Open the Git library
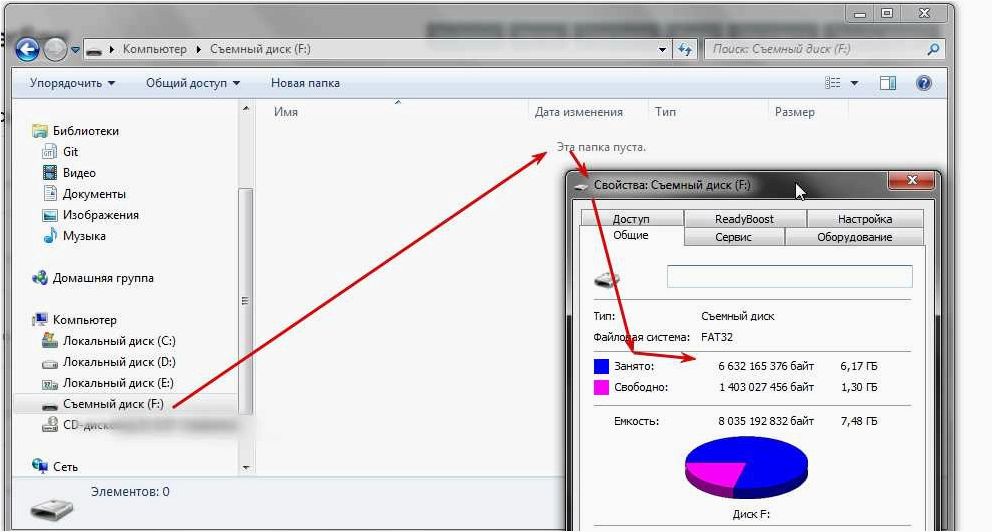 (70, 152)
